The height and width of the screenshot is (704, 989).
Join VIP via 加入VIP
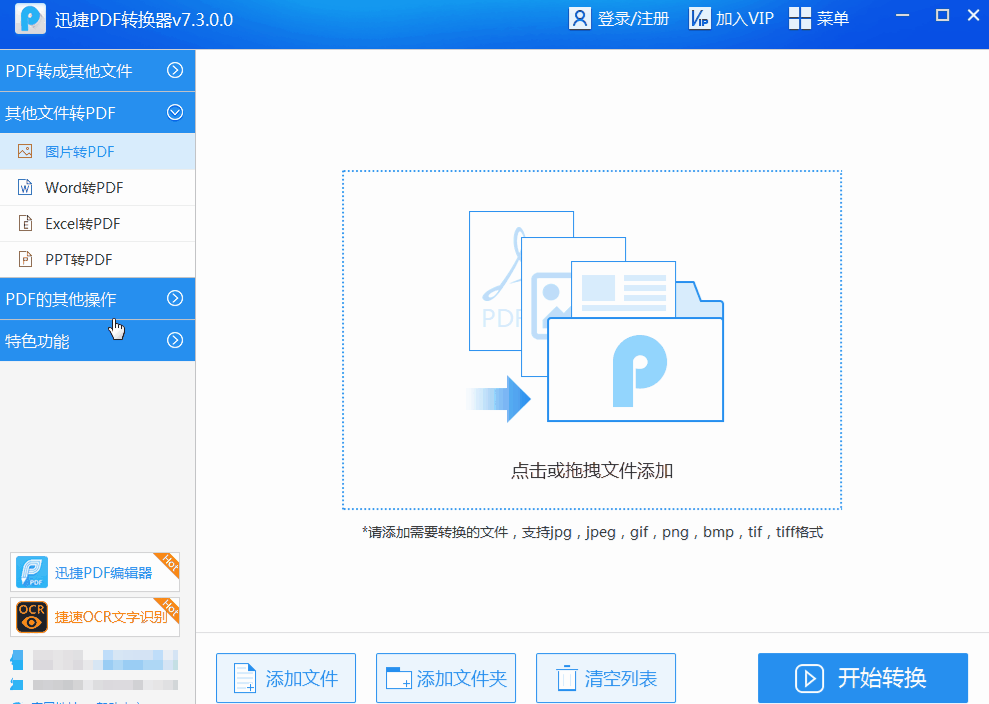745,19
